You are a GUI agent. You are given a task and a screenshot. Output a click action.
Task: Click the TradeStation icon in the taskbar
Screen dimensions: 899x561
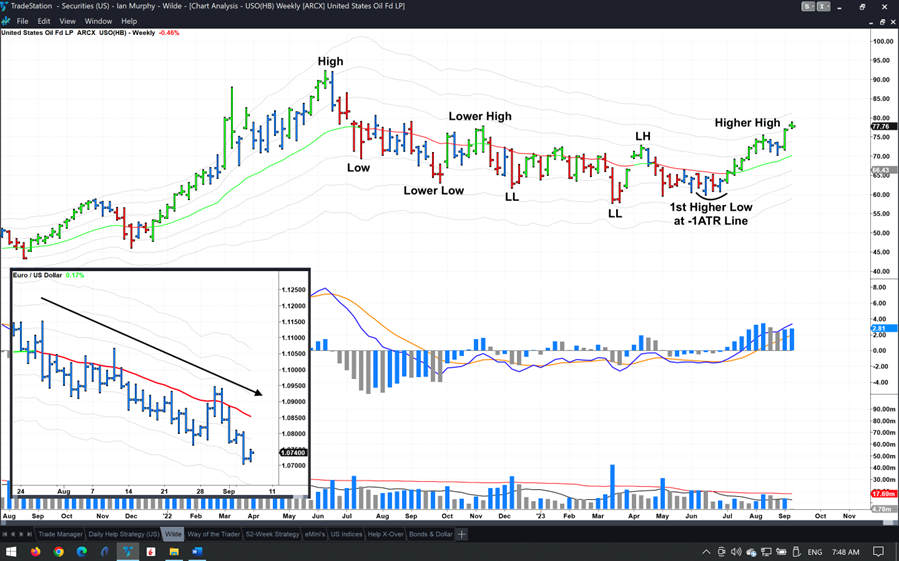coord(128,551)
